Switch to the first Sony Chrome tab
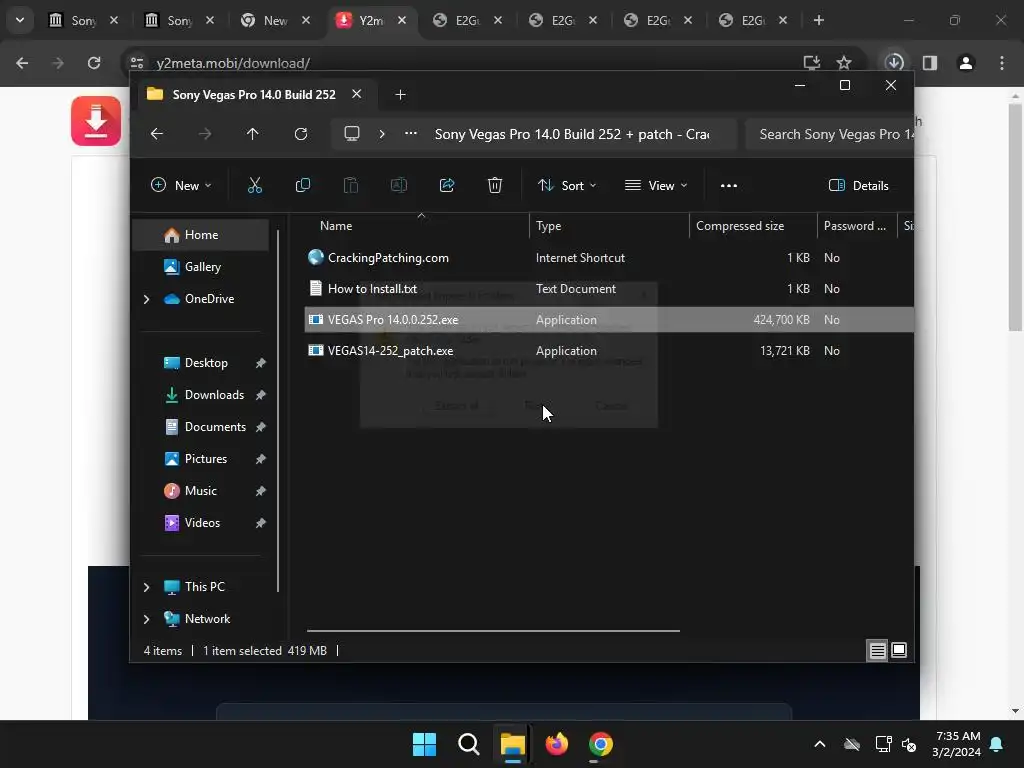Image resolution: width=1024 pixels, height=768 pixels. (82, 20)
